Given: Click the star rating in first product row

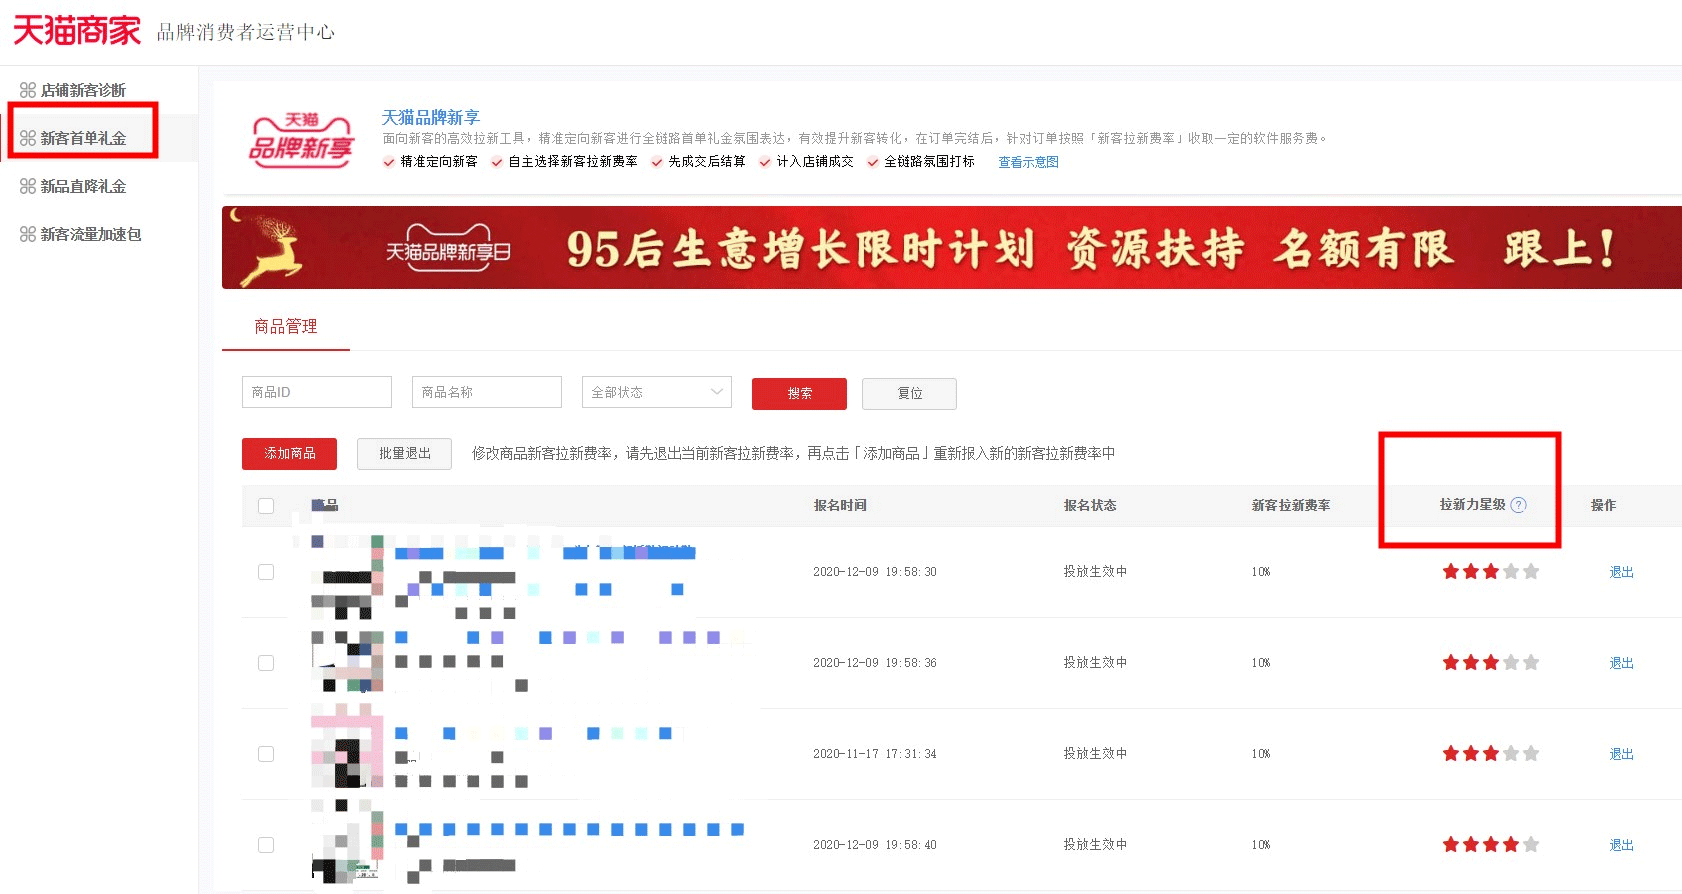Looking at the screenshot, I should pos(1490,572).
